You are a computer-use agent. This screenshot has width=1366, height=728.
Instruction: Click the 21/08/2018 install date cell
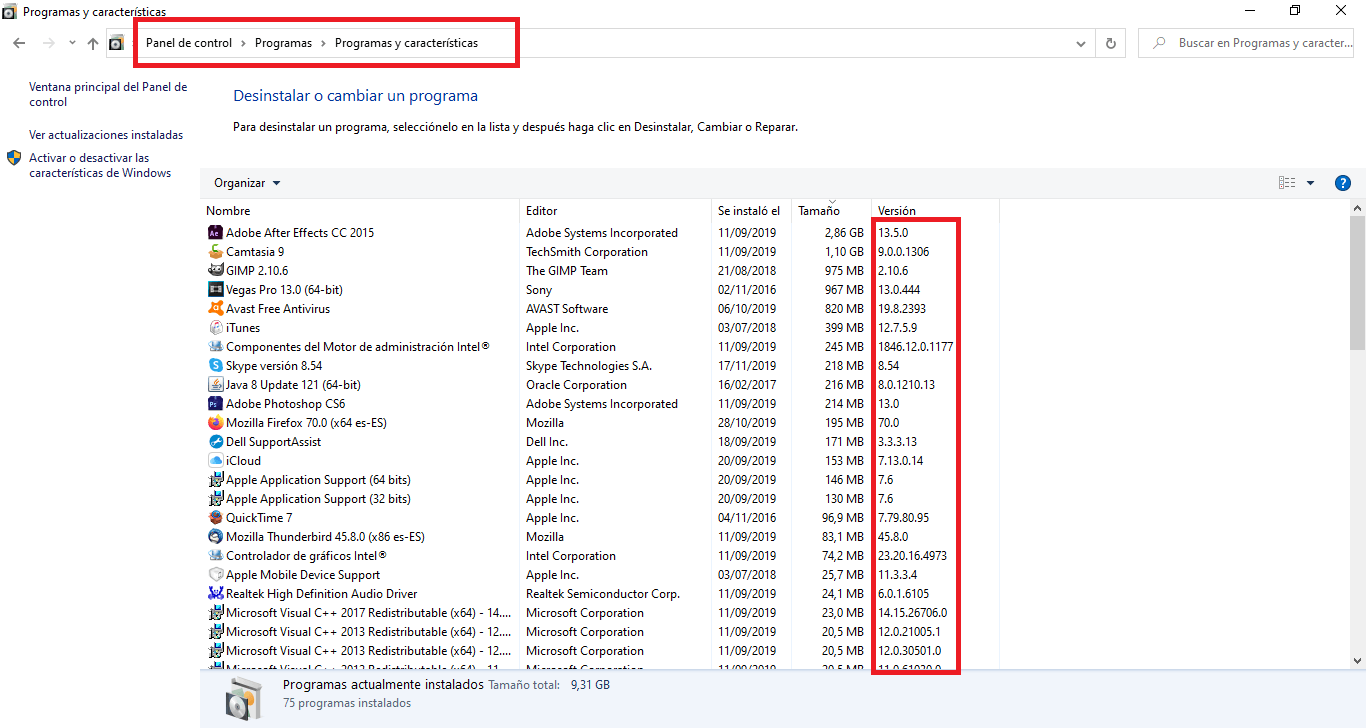(x=746, y=271)
